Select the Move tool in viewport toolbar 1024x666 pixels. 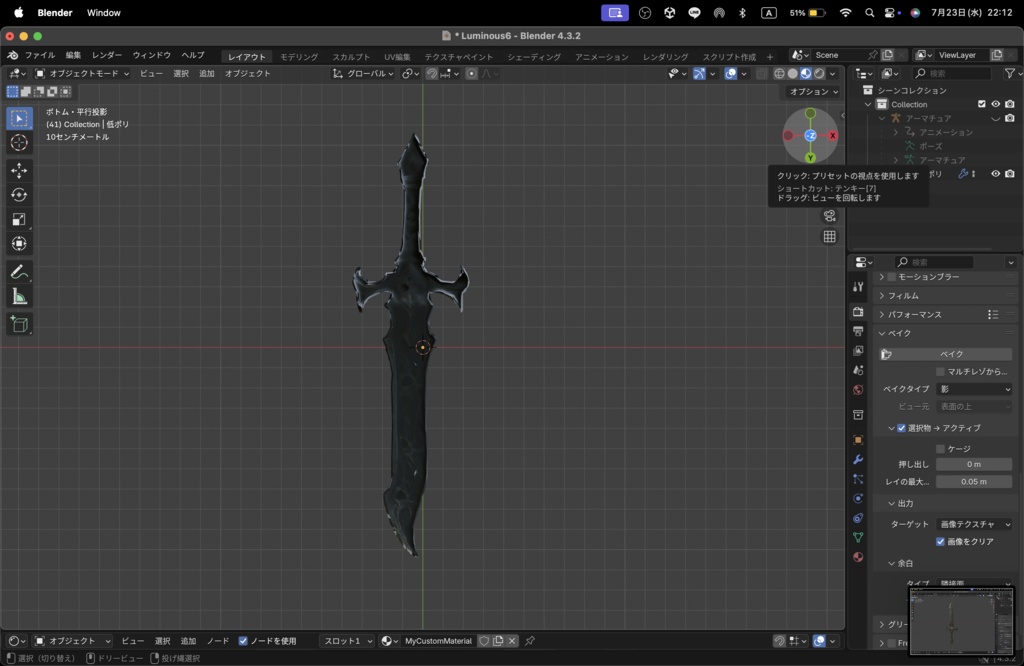pyautogui.click(x=18, y=171)
